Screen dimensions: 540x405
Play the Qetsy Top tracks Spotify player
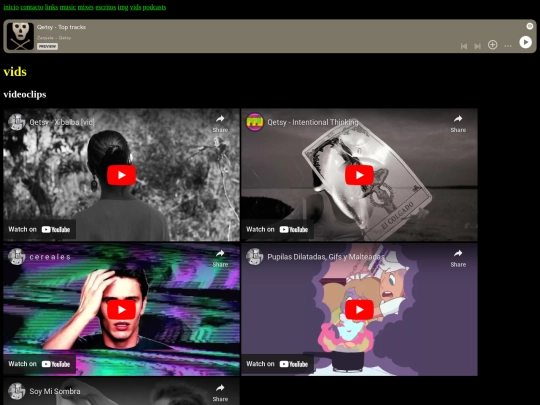(x=525, y=42)
